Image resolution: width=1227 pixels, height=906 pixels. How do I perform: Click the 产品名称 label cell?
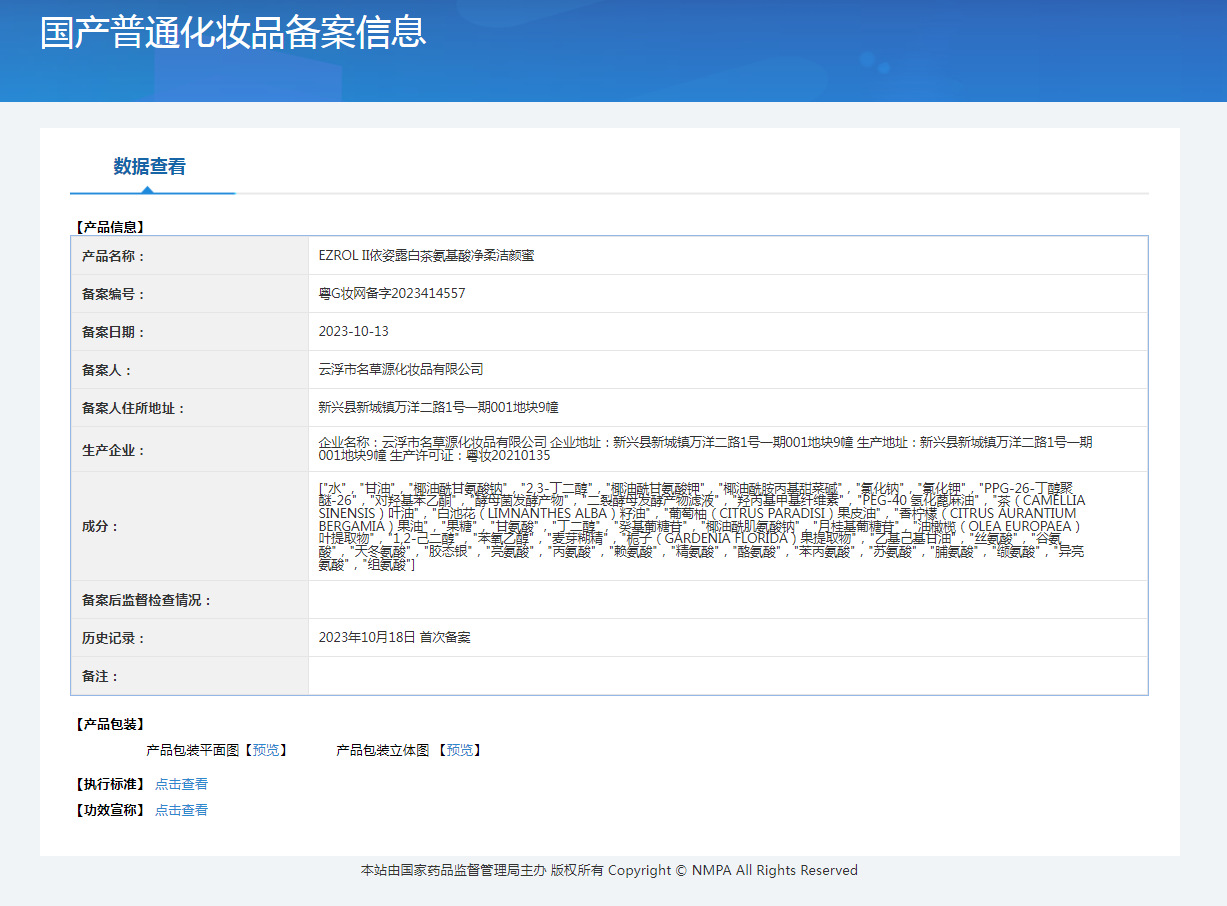tap(114, 256)
